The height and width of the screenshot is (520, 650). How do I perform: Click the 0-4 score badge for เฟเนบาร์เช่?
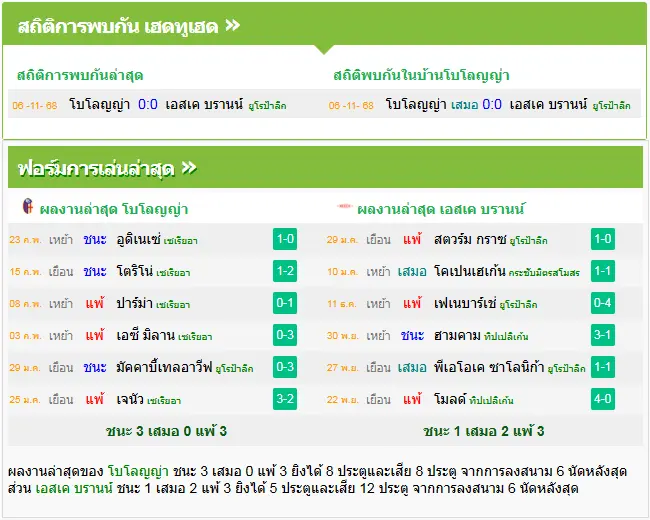pos(603,303)
